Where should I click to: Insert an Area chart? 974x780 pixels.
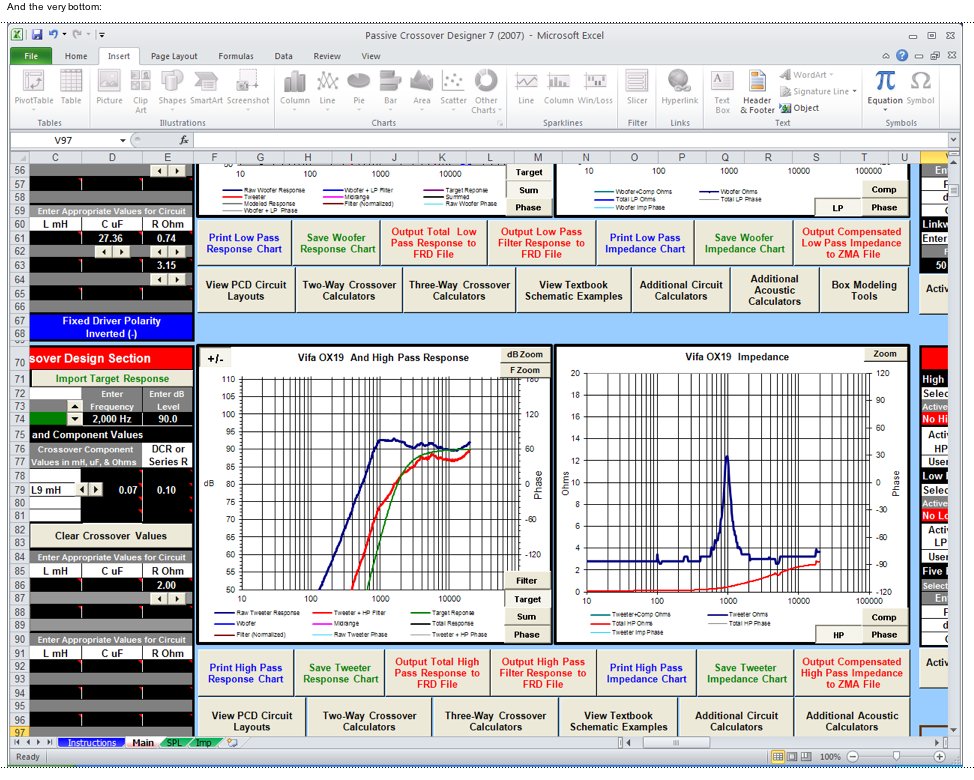(x=422, y=90)
